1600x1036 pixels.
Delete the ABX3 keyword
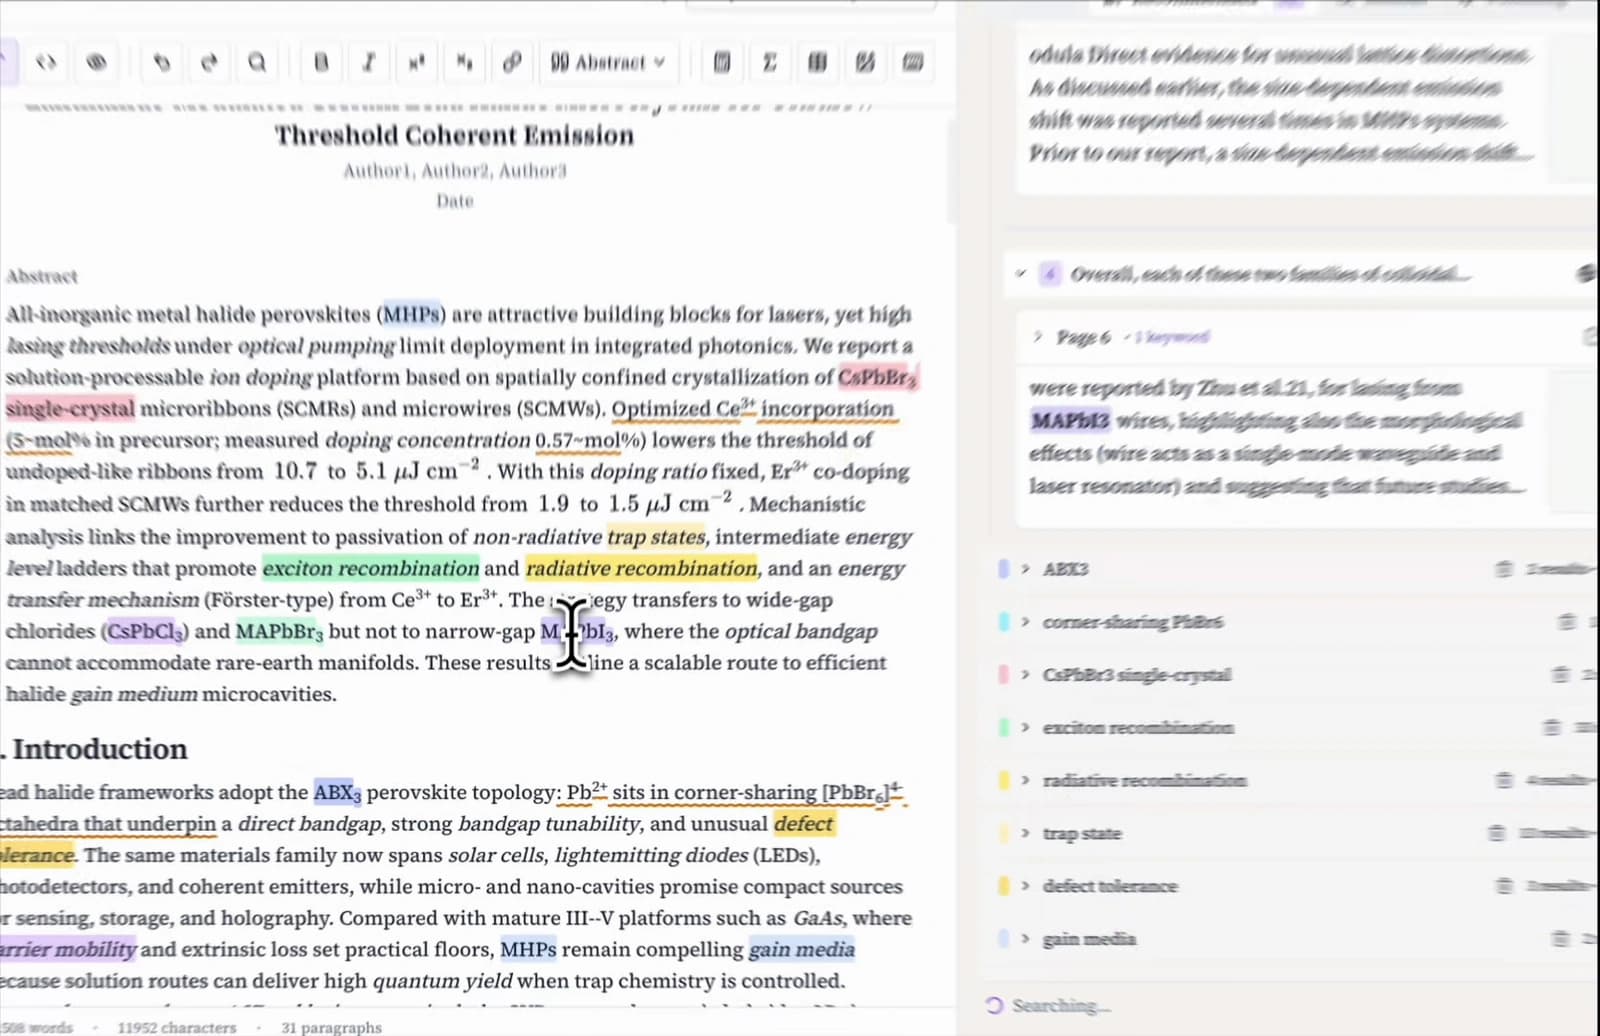(1503, 569)
